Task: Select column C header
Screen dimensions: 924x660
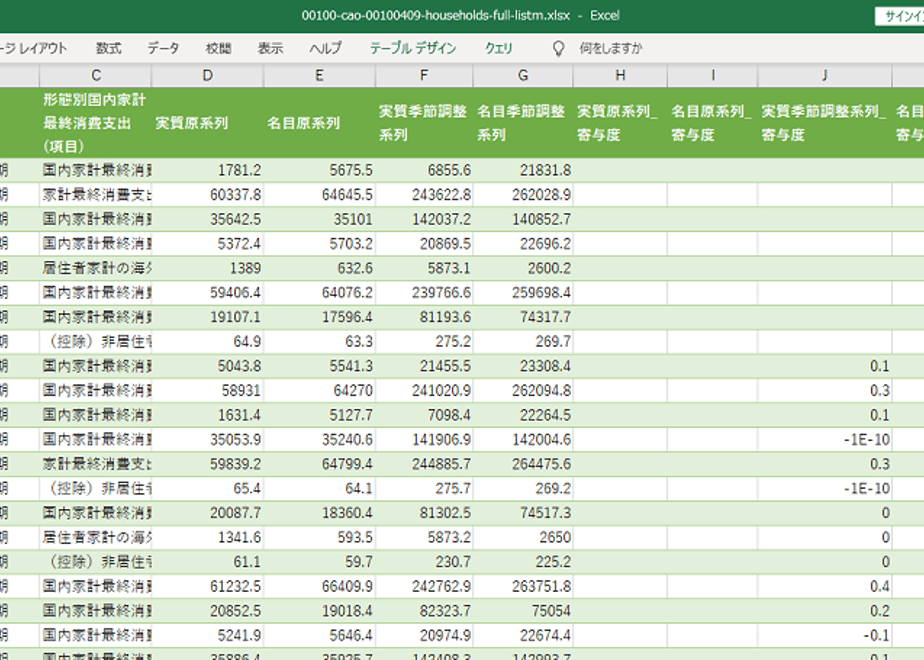Action: 95,75
